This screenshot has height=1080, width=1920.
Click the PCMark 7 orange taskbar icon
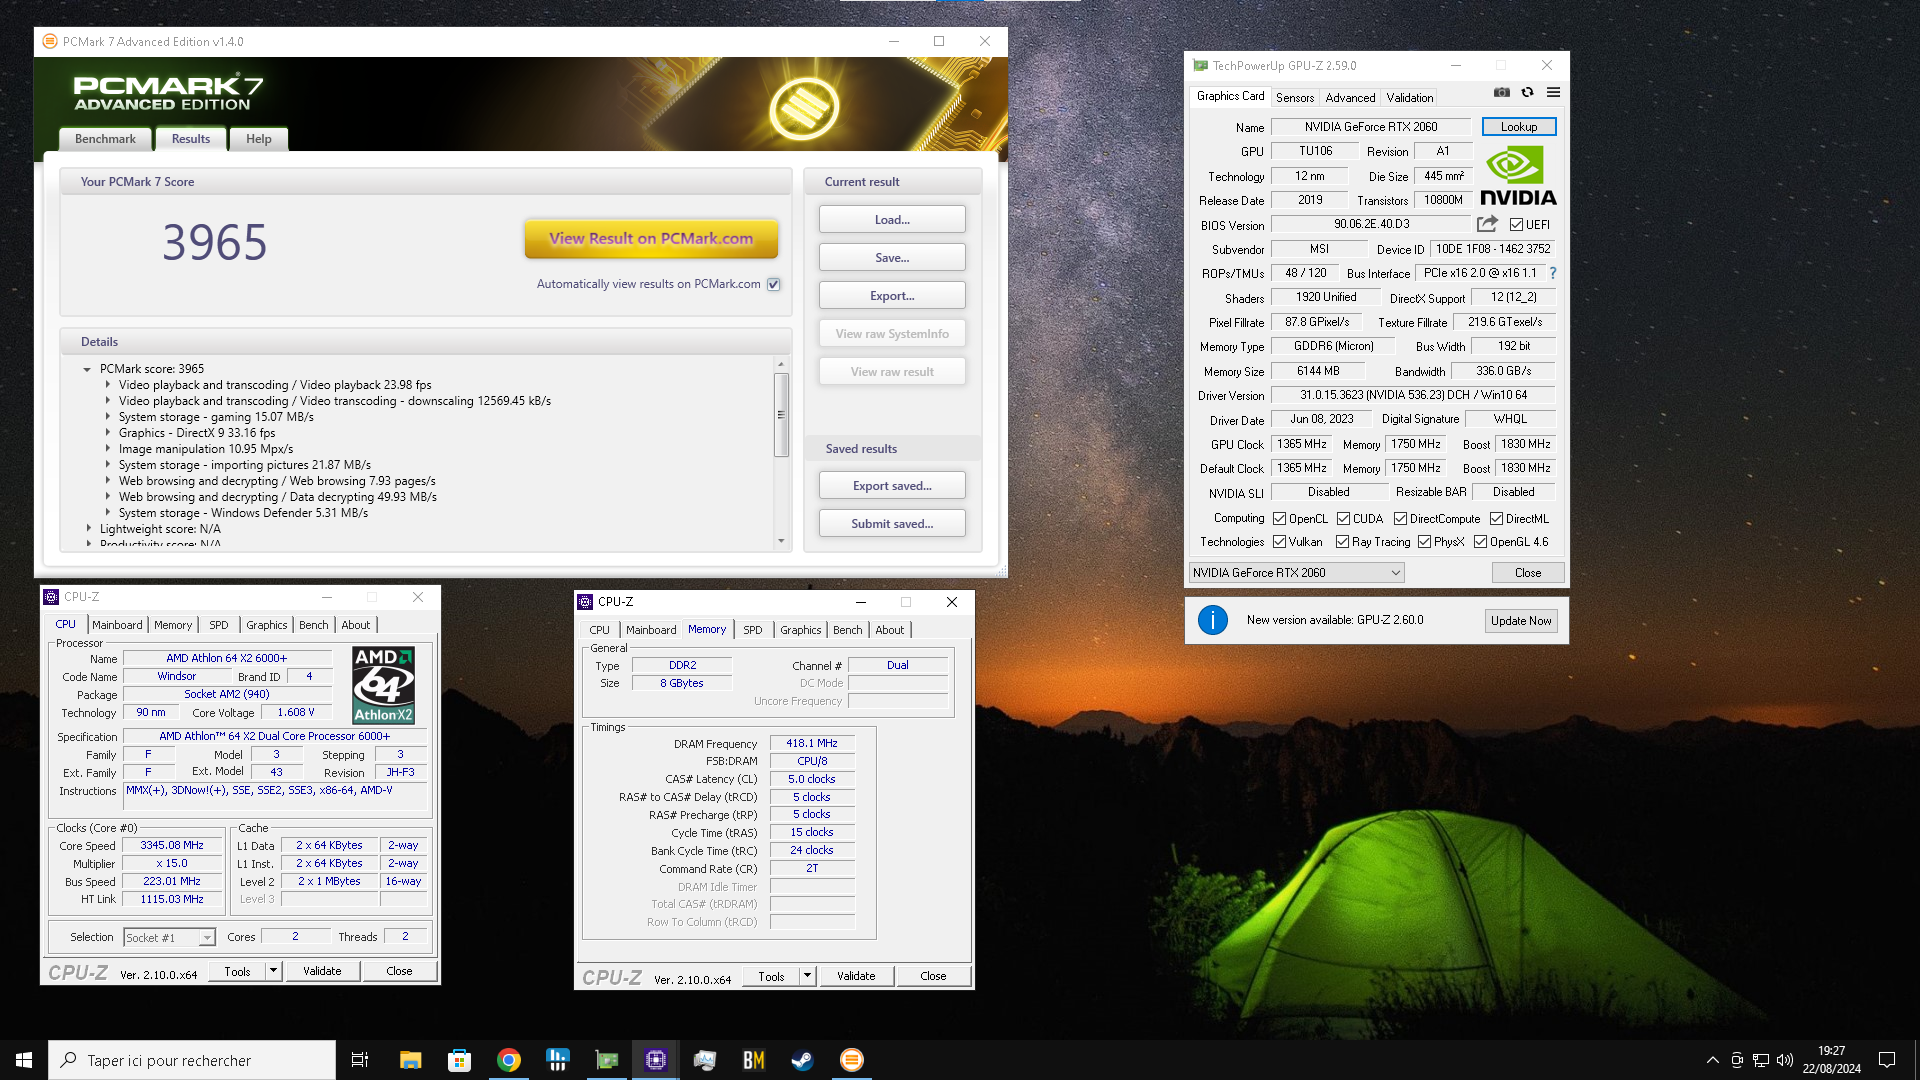852,1060
